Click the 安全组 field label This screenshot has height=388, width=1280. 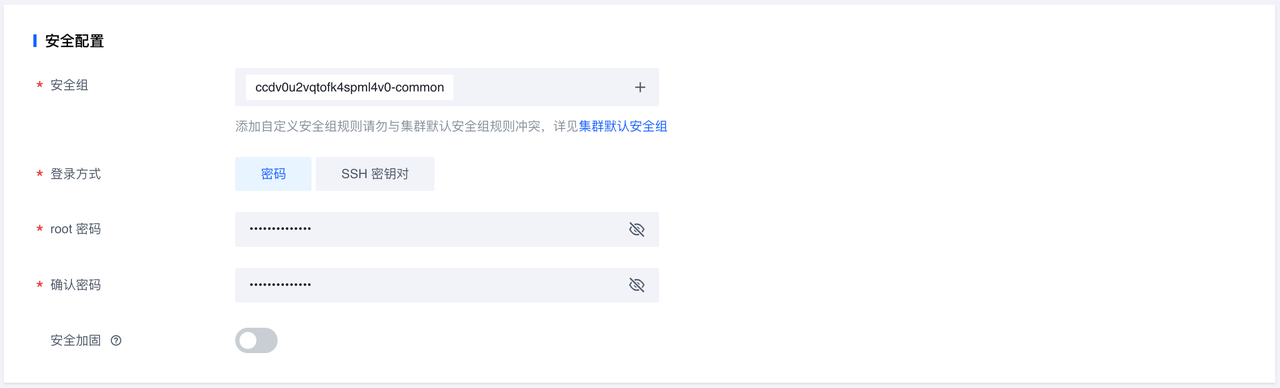[x=69, y=86]
